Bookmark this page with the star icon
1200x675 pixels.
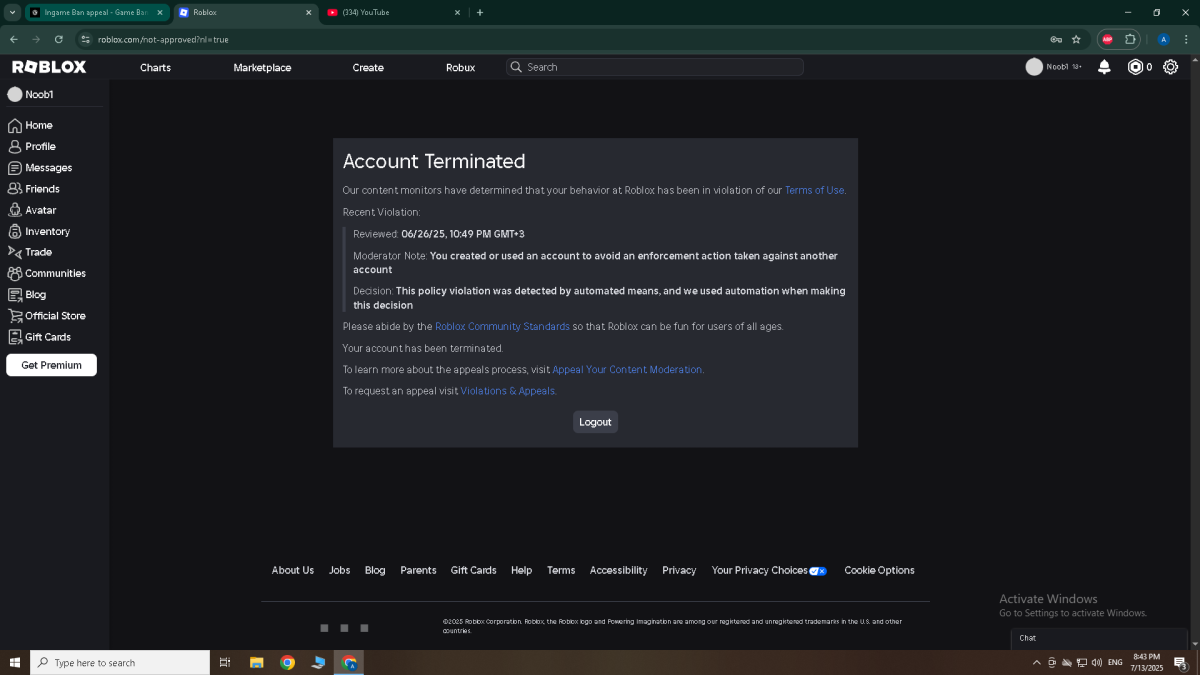[x=1076, y=39]
